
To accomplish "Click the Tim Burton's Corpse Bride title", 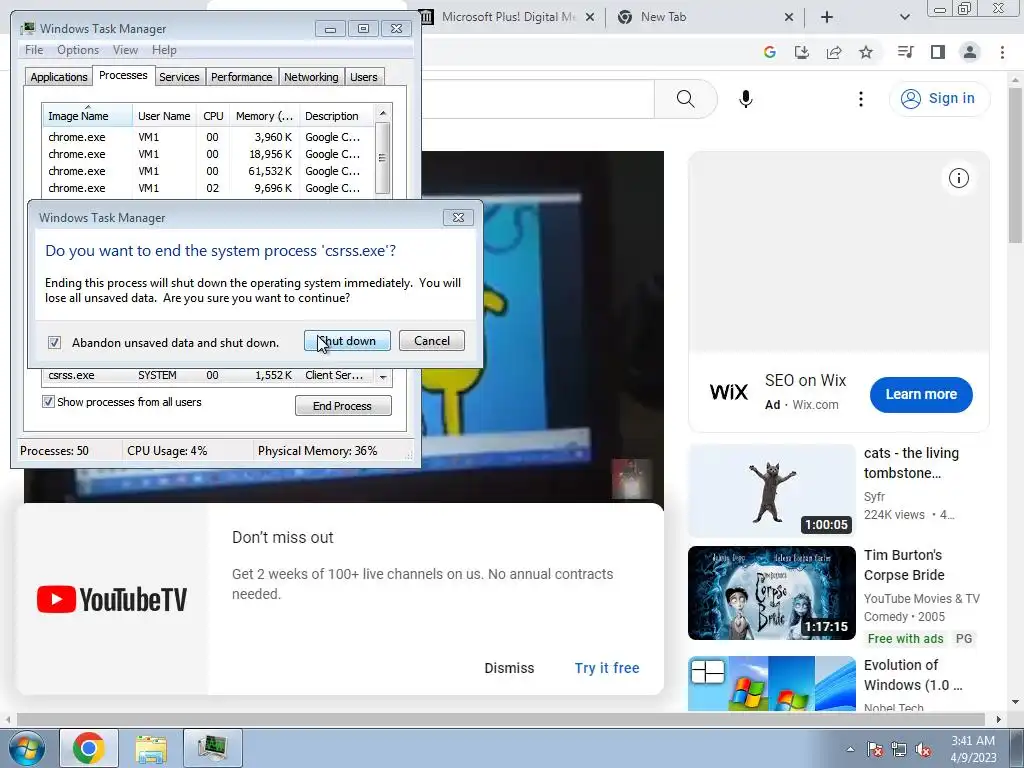I will click(904, 565).
